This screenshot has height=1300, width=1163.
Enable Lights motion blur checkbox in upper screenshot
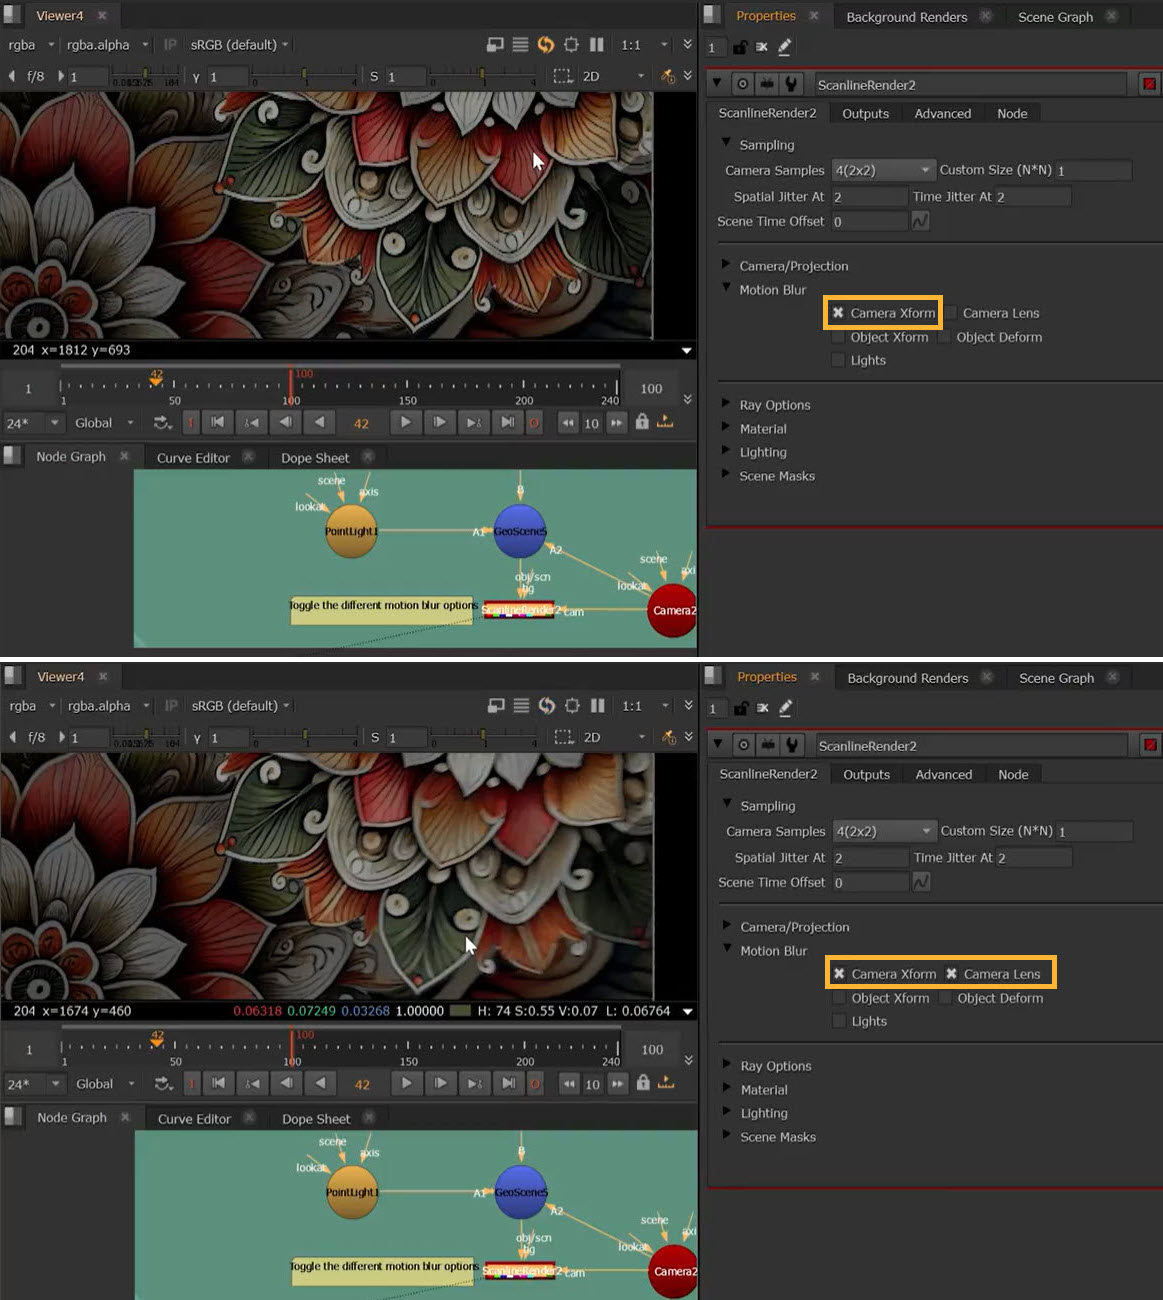(838, 360)
